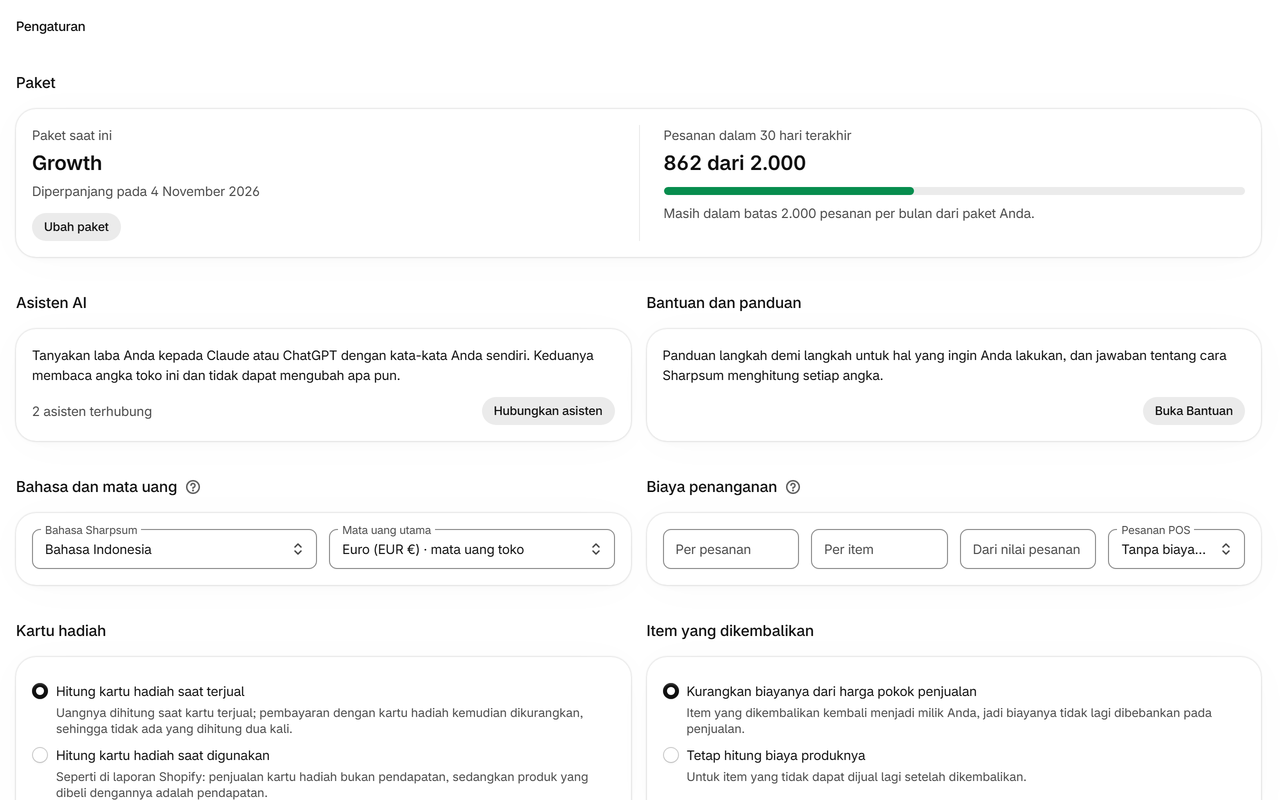Click 'Pesanan dalam 30 hari terakhir' label

[x=758, y=135]
